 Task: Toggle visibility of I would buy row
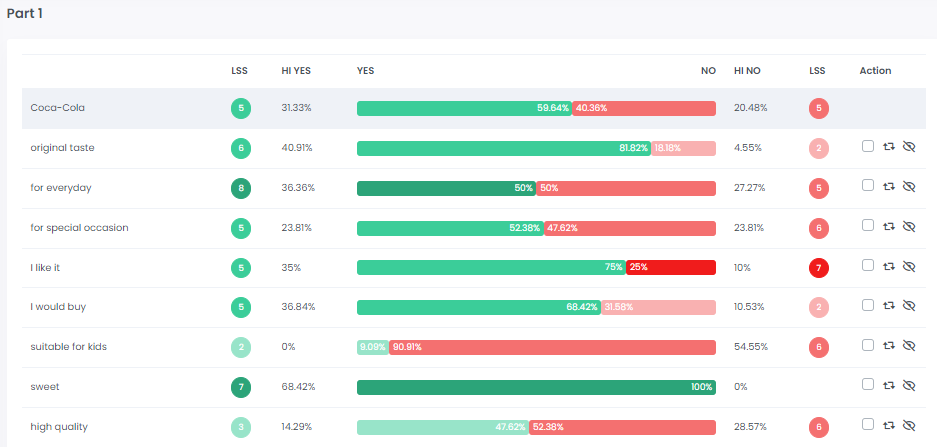(909, 306)
